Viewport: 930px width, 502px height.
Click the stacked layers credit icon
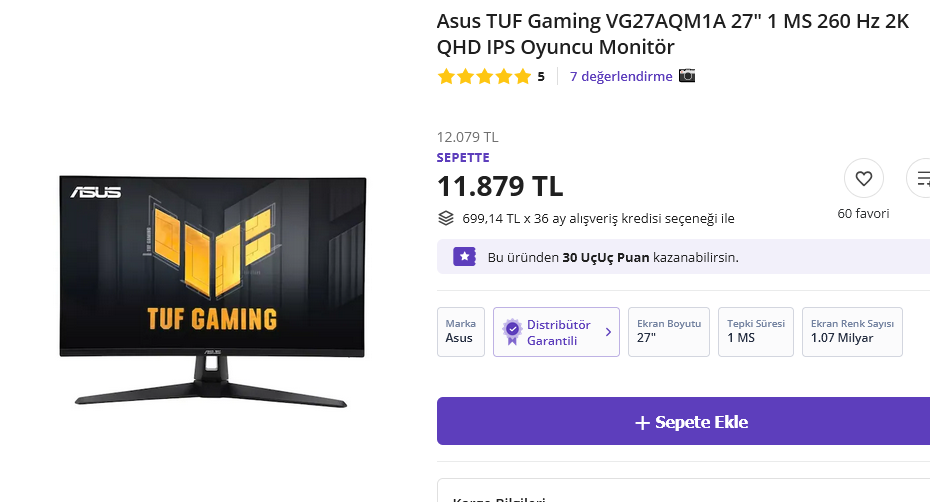click(445, 218)
